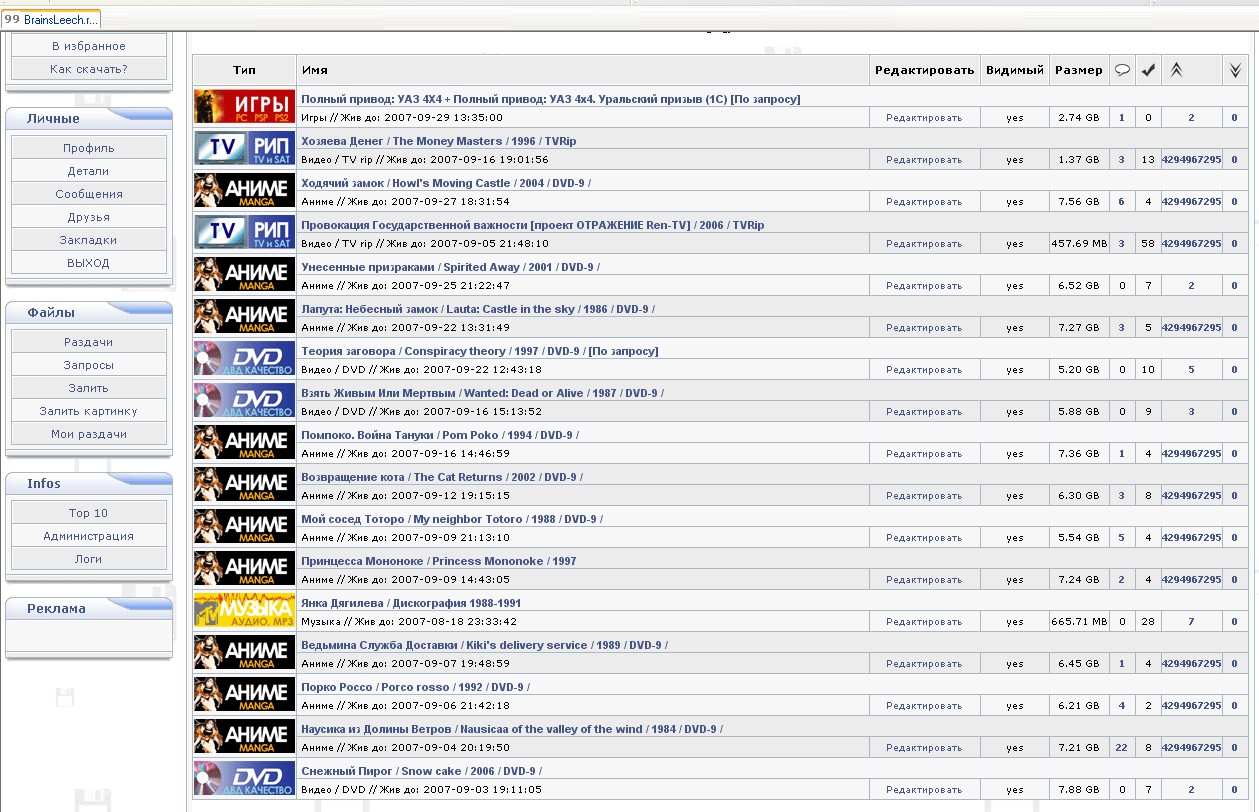
Task: Open torrent Порко Россо / Porco rosso
Action: point(414,687)
